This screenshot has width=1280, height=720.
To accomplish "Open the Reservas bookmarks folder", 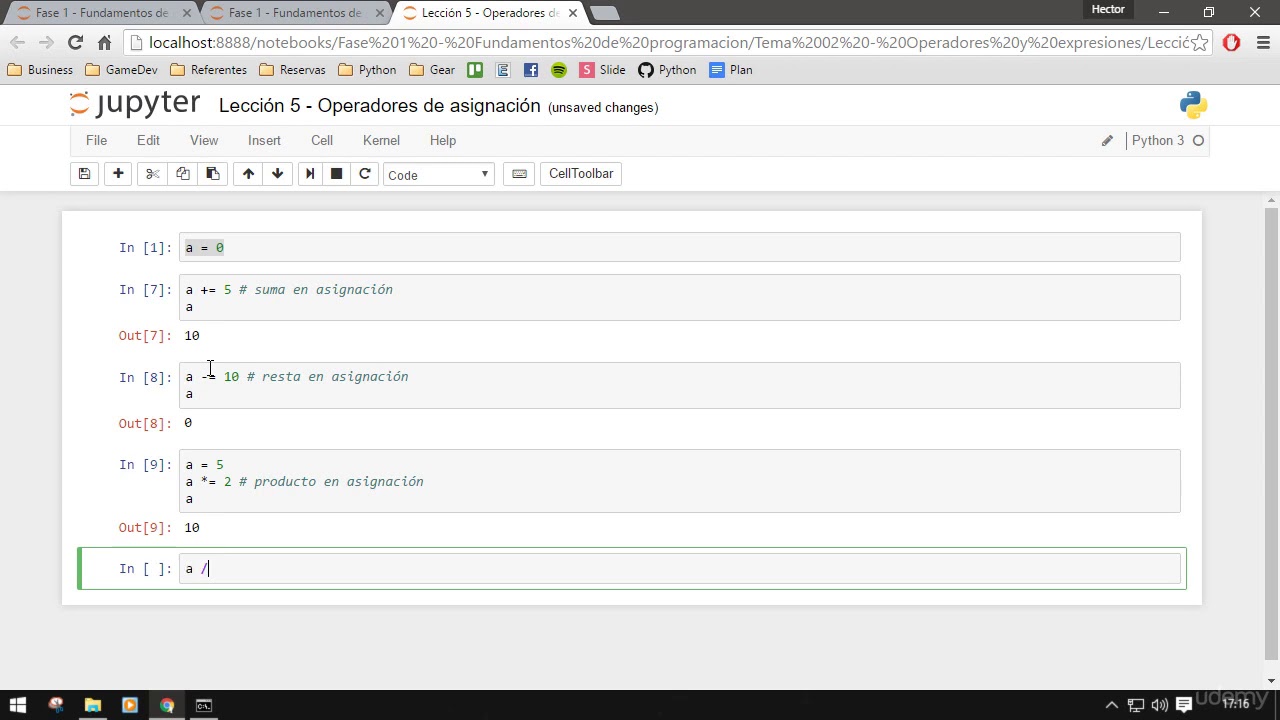I will coord(292,70).
